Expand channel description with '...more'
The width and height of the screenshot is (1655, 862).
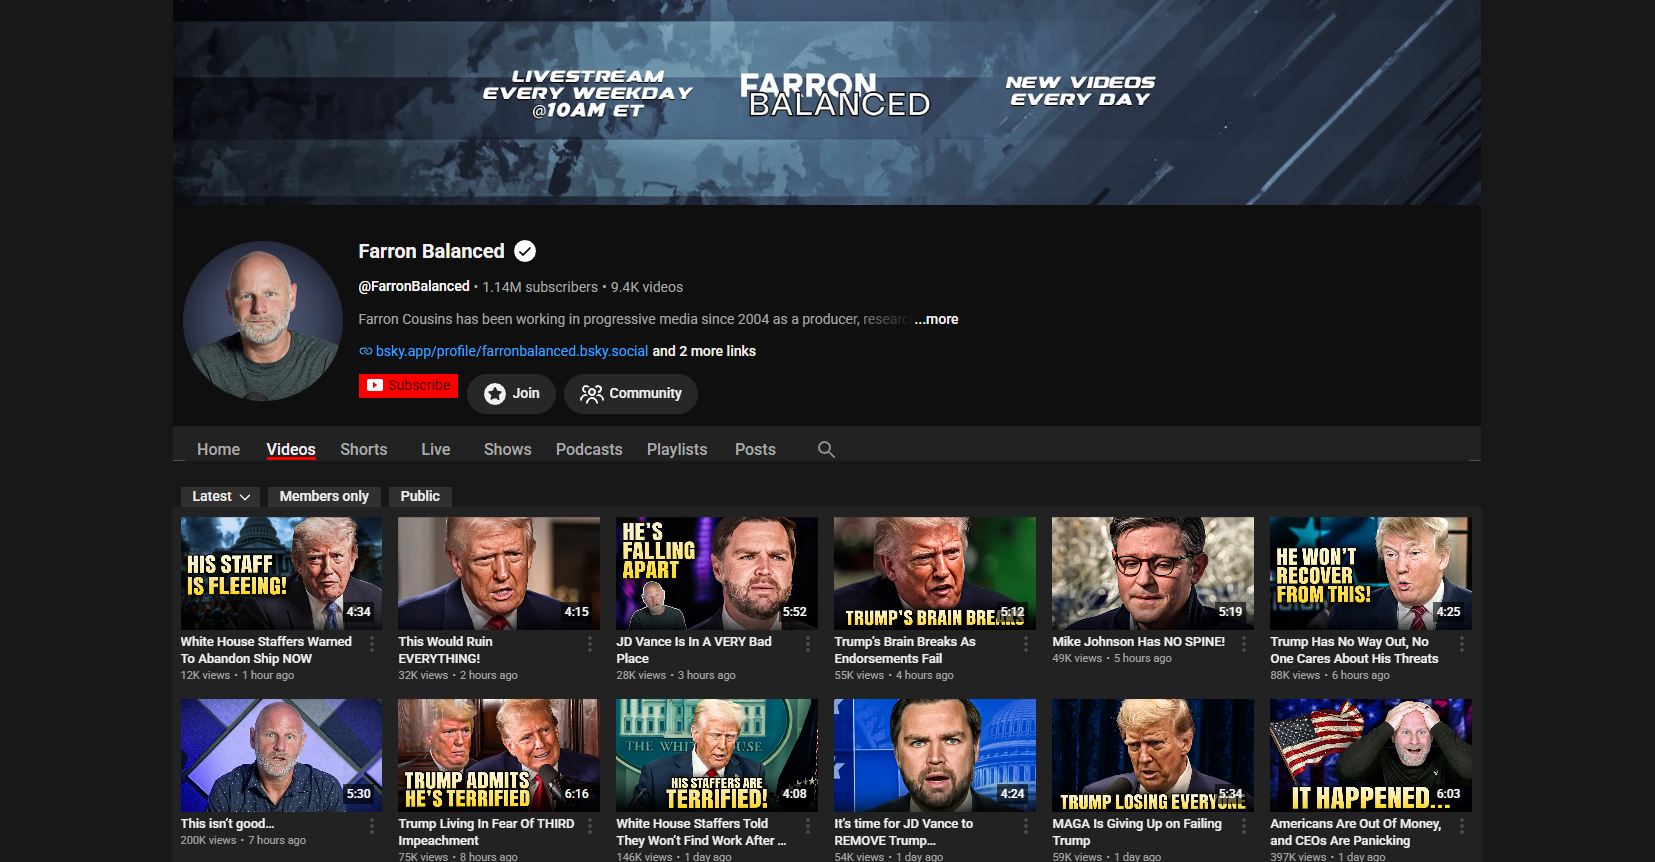(x=937, y=319)
